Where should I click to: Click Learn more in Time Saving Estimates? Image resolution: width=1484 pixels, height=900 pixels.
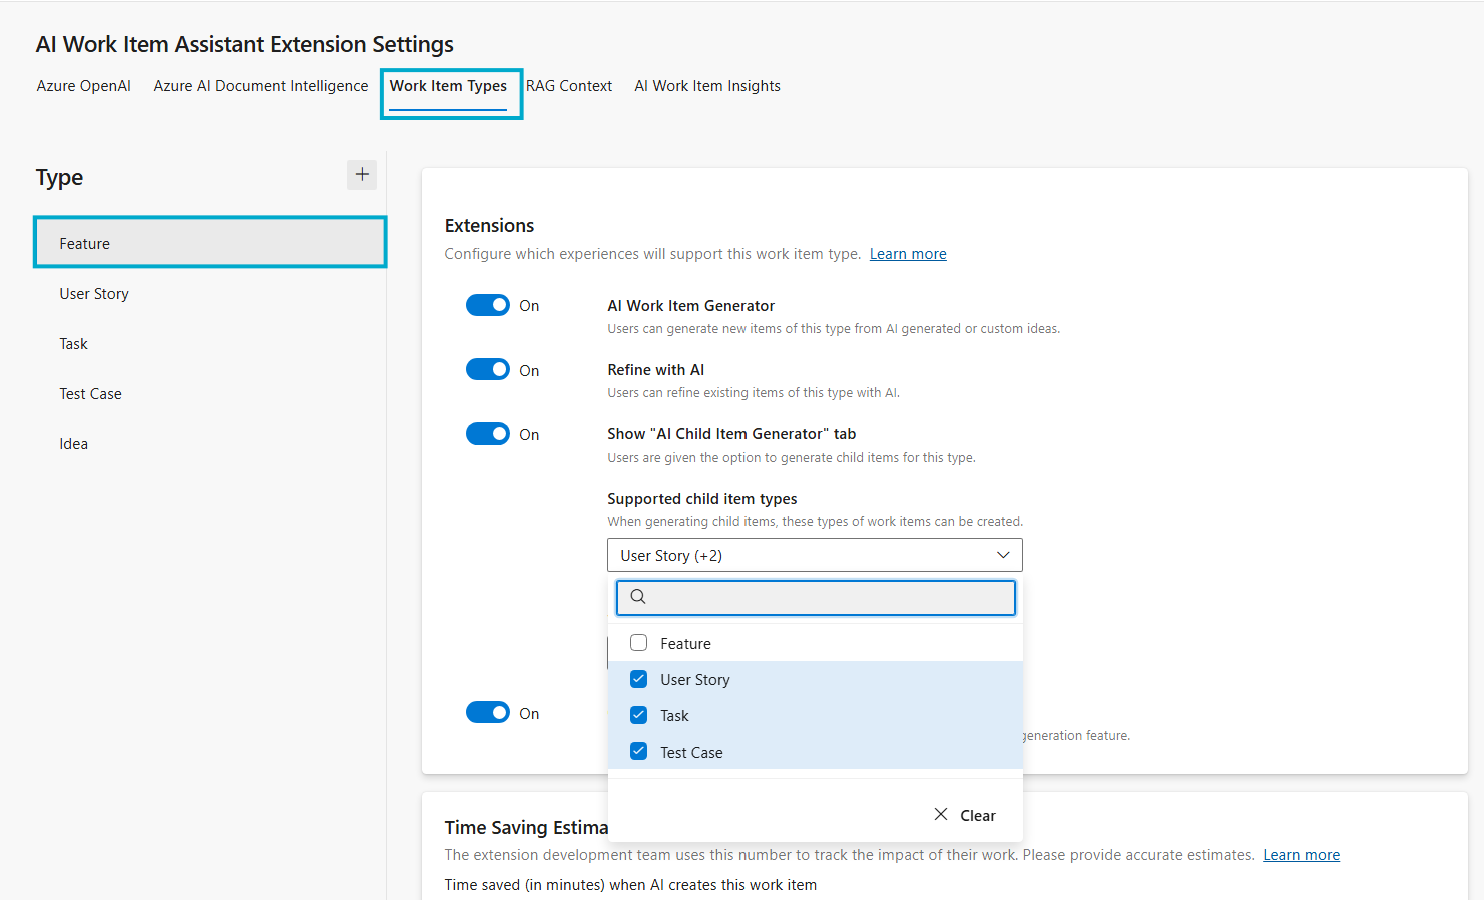pyautogui.click(x=1300, y=854)
